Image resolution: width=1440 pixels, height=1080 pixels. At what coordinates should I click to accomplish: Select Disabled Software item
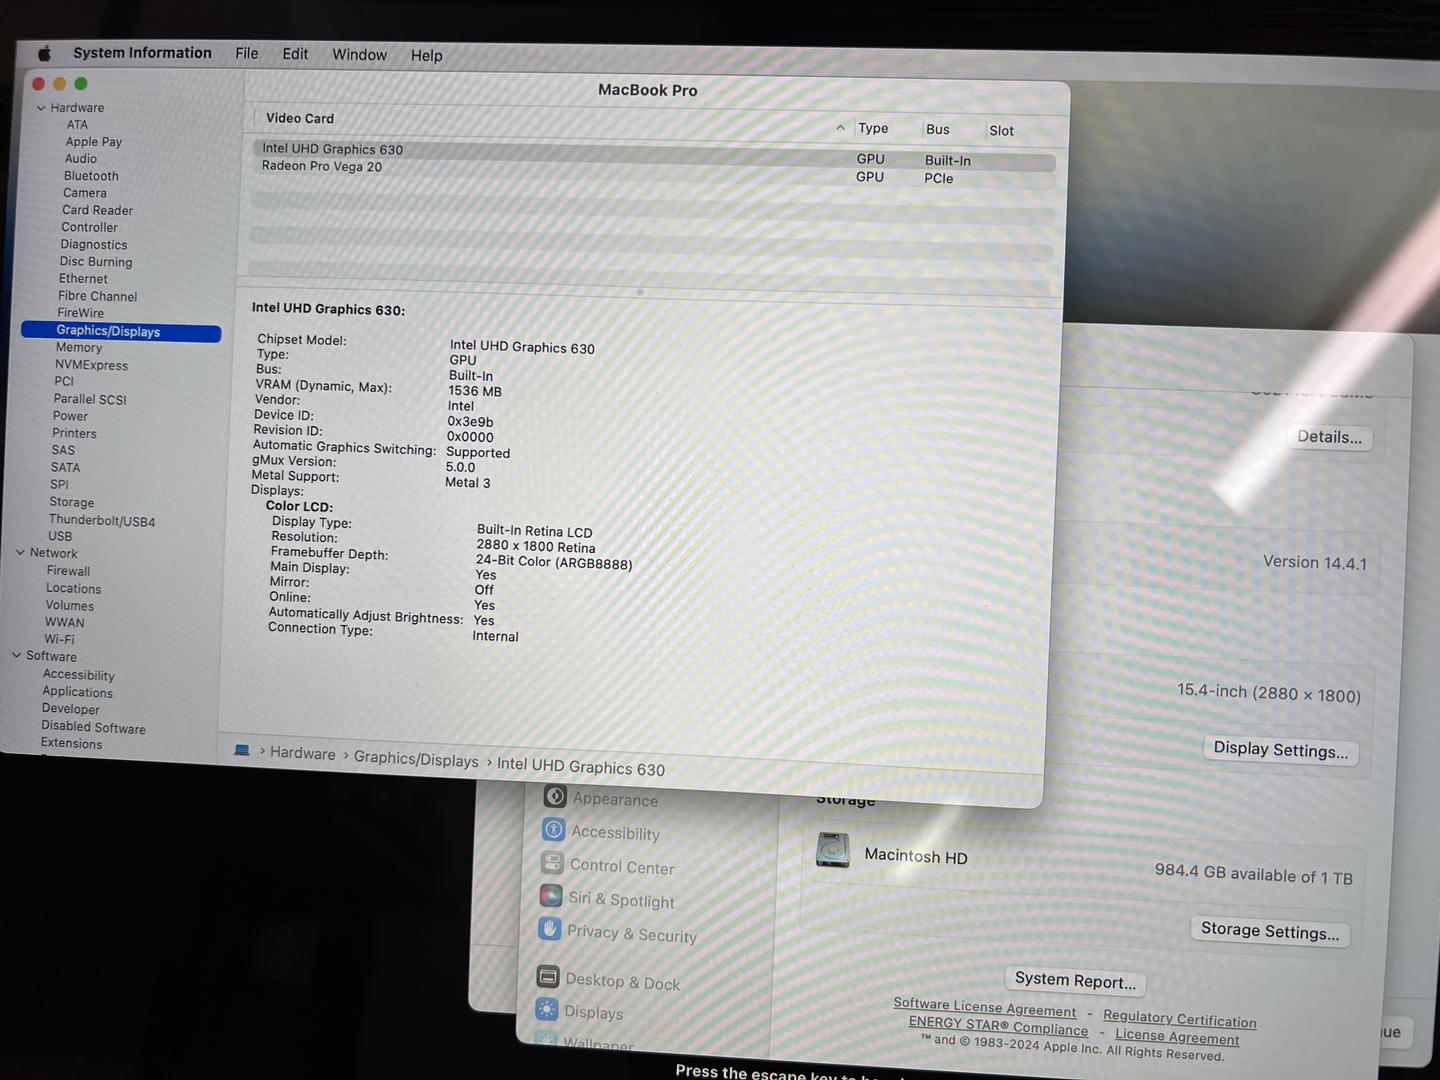tap(93, 727)
